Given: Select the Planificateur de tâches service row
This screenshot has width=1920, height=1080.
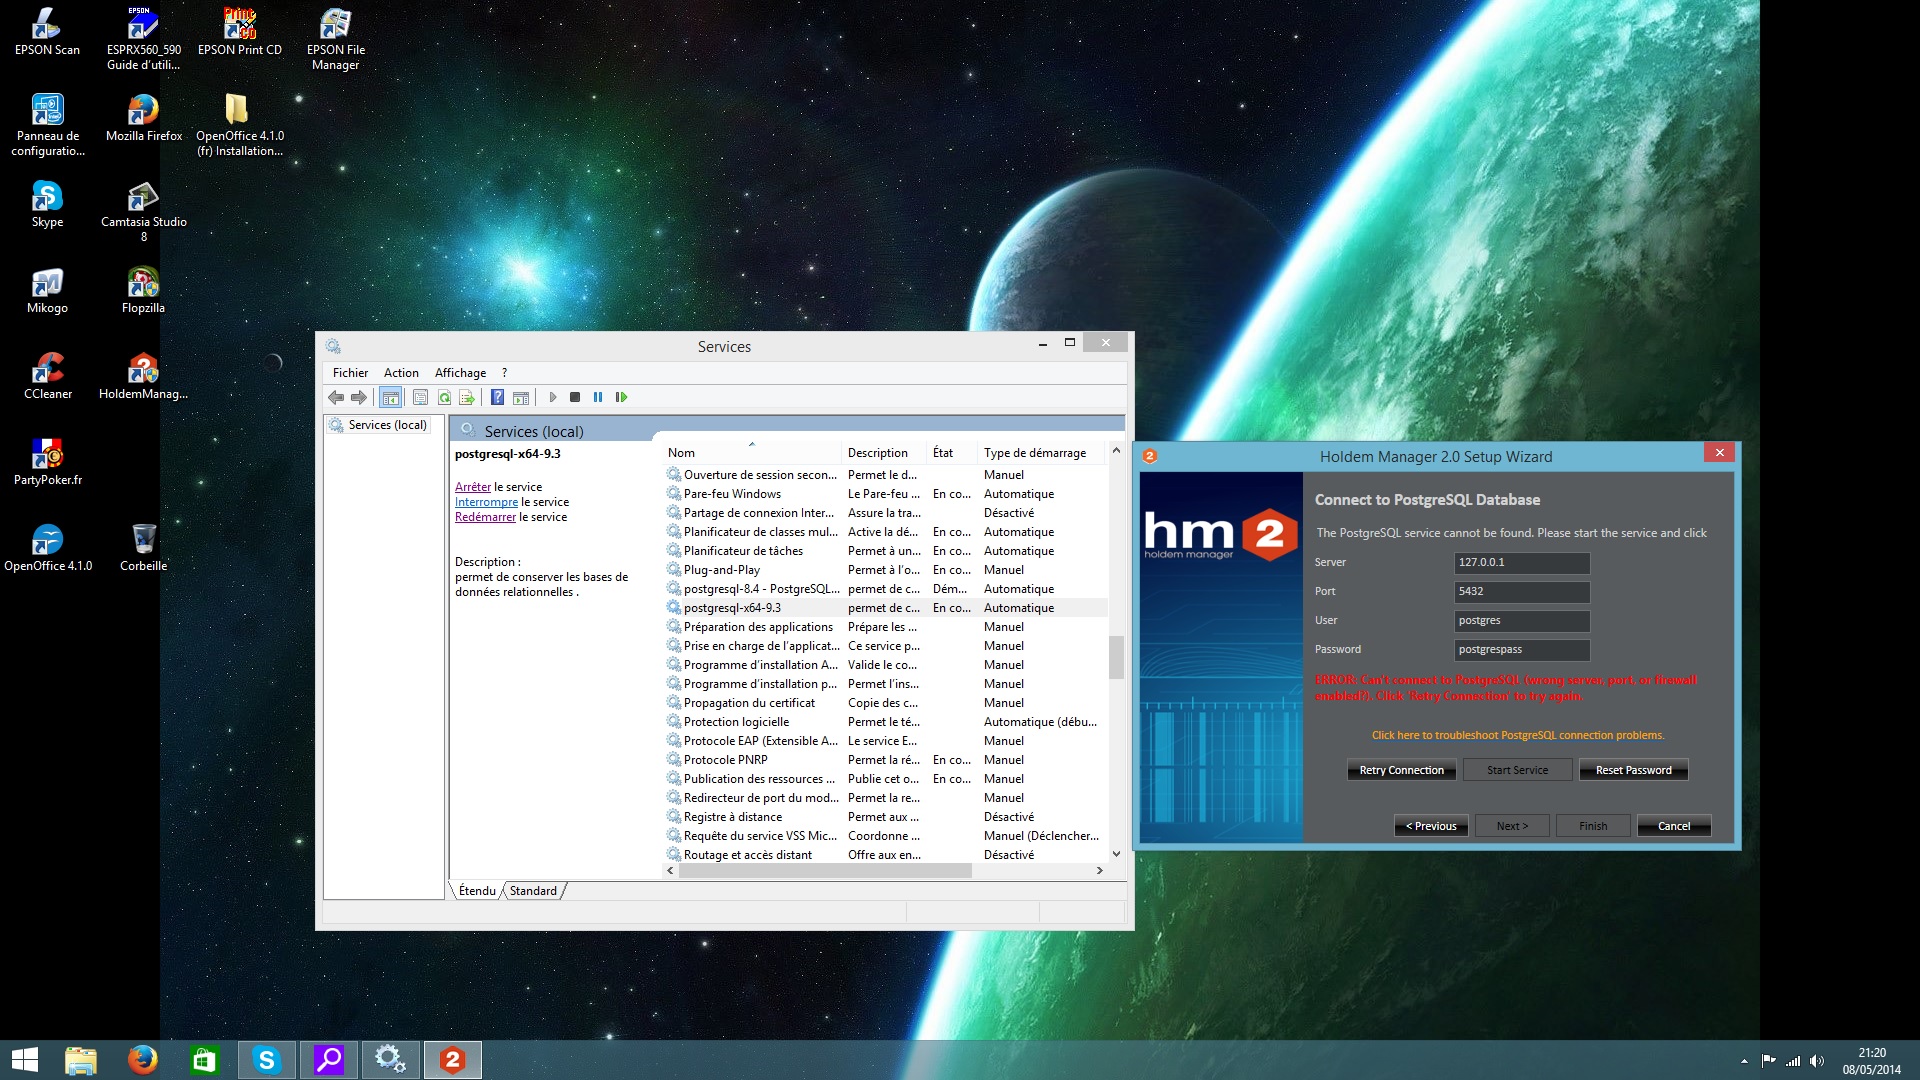Looking at the screenshot, I should [886, 551].
